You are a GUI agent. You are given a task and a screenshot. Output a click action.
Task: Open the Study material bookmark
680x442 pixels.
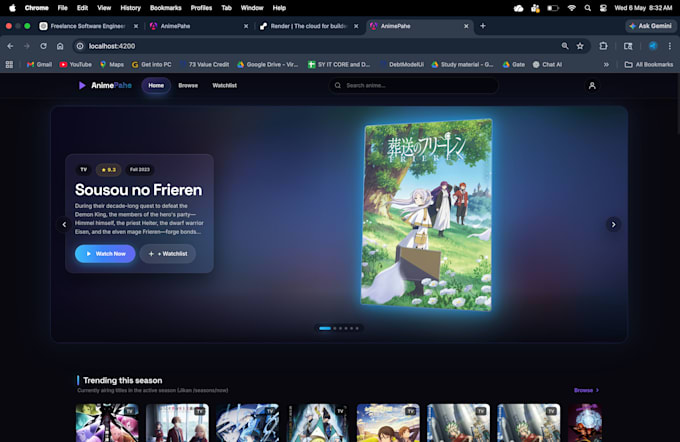point(462,65)
